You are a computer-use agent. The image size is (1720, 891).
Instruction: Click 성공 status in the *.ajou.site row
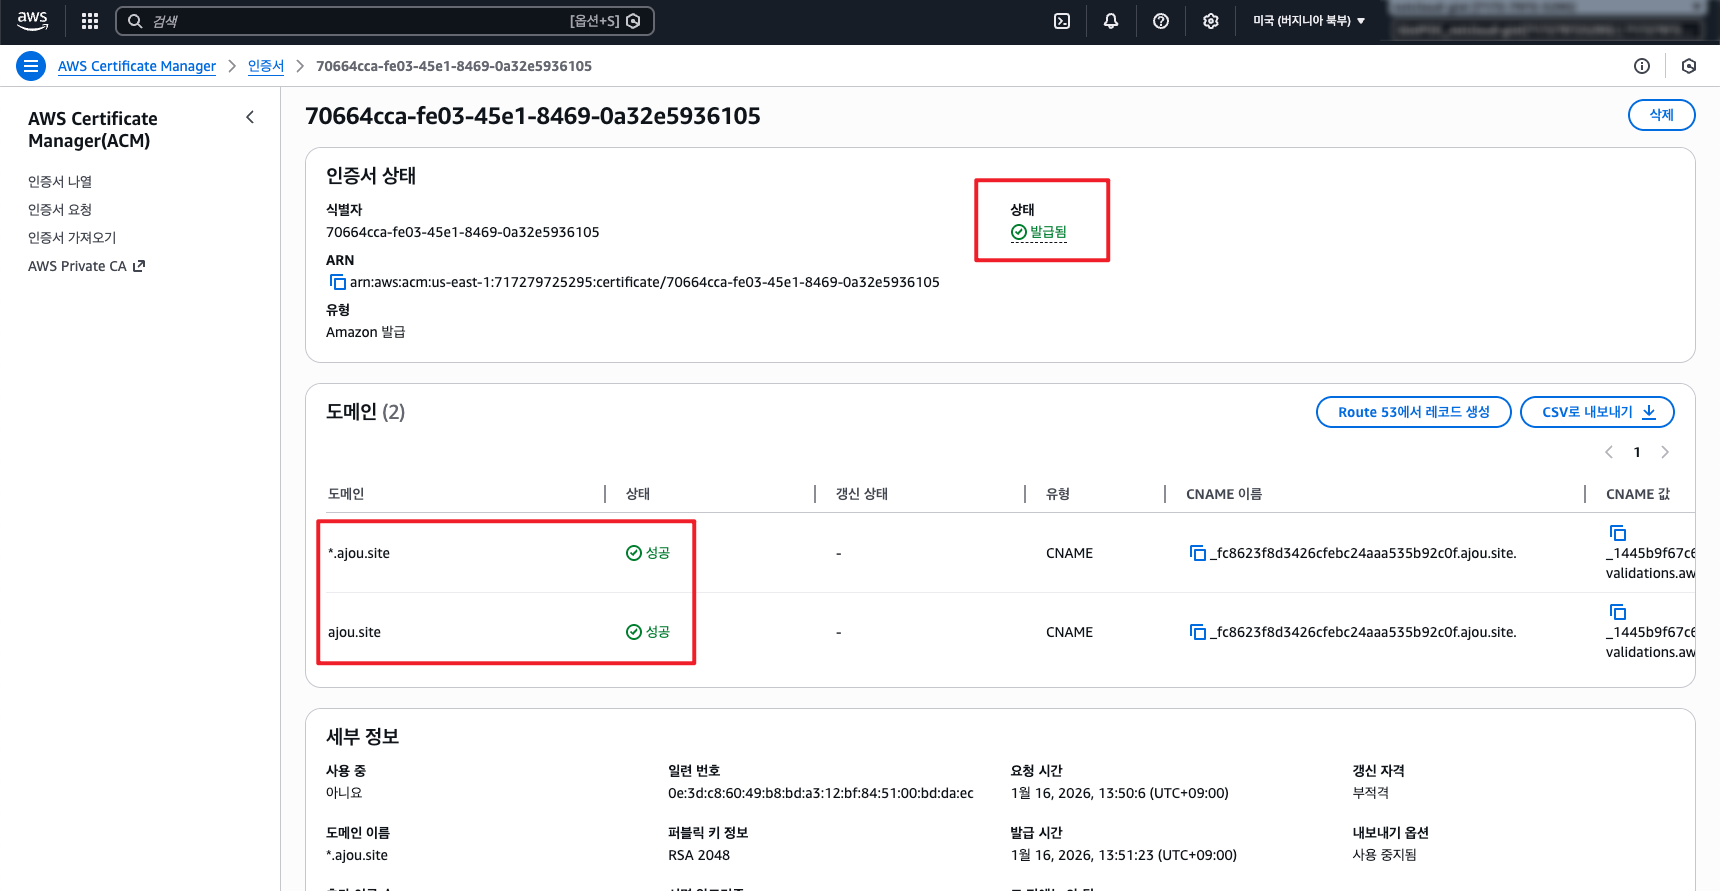point(648,553)
